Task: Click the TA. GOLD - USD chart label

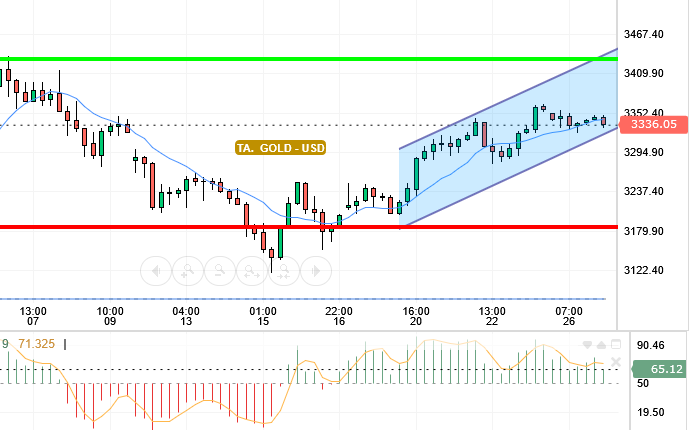Action: coord(281,148)
